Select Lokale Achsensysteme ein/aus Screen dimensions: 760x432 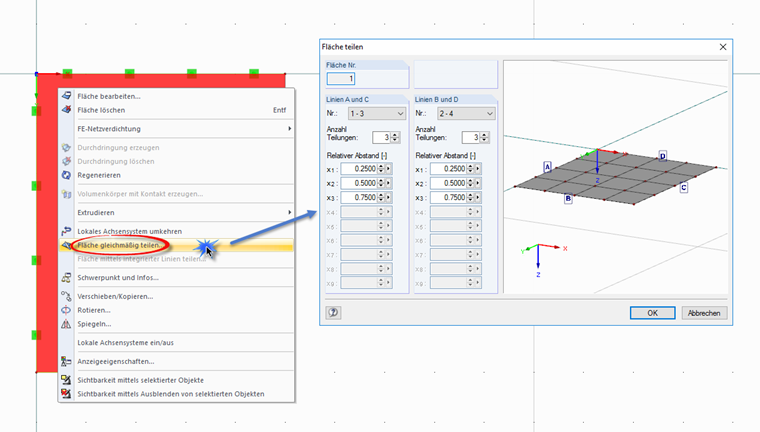tap(176, 343)
